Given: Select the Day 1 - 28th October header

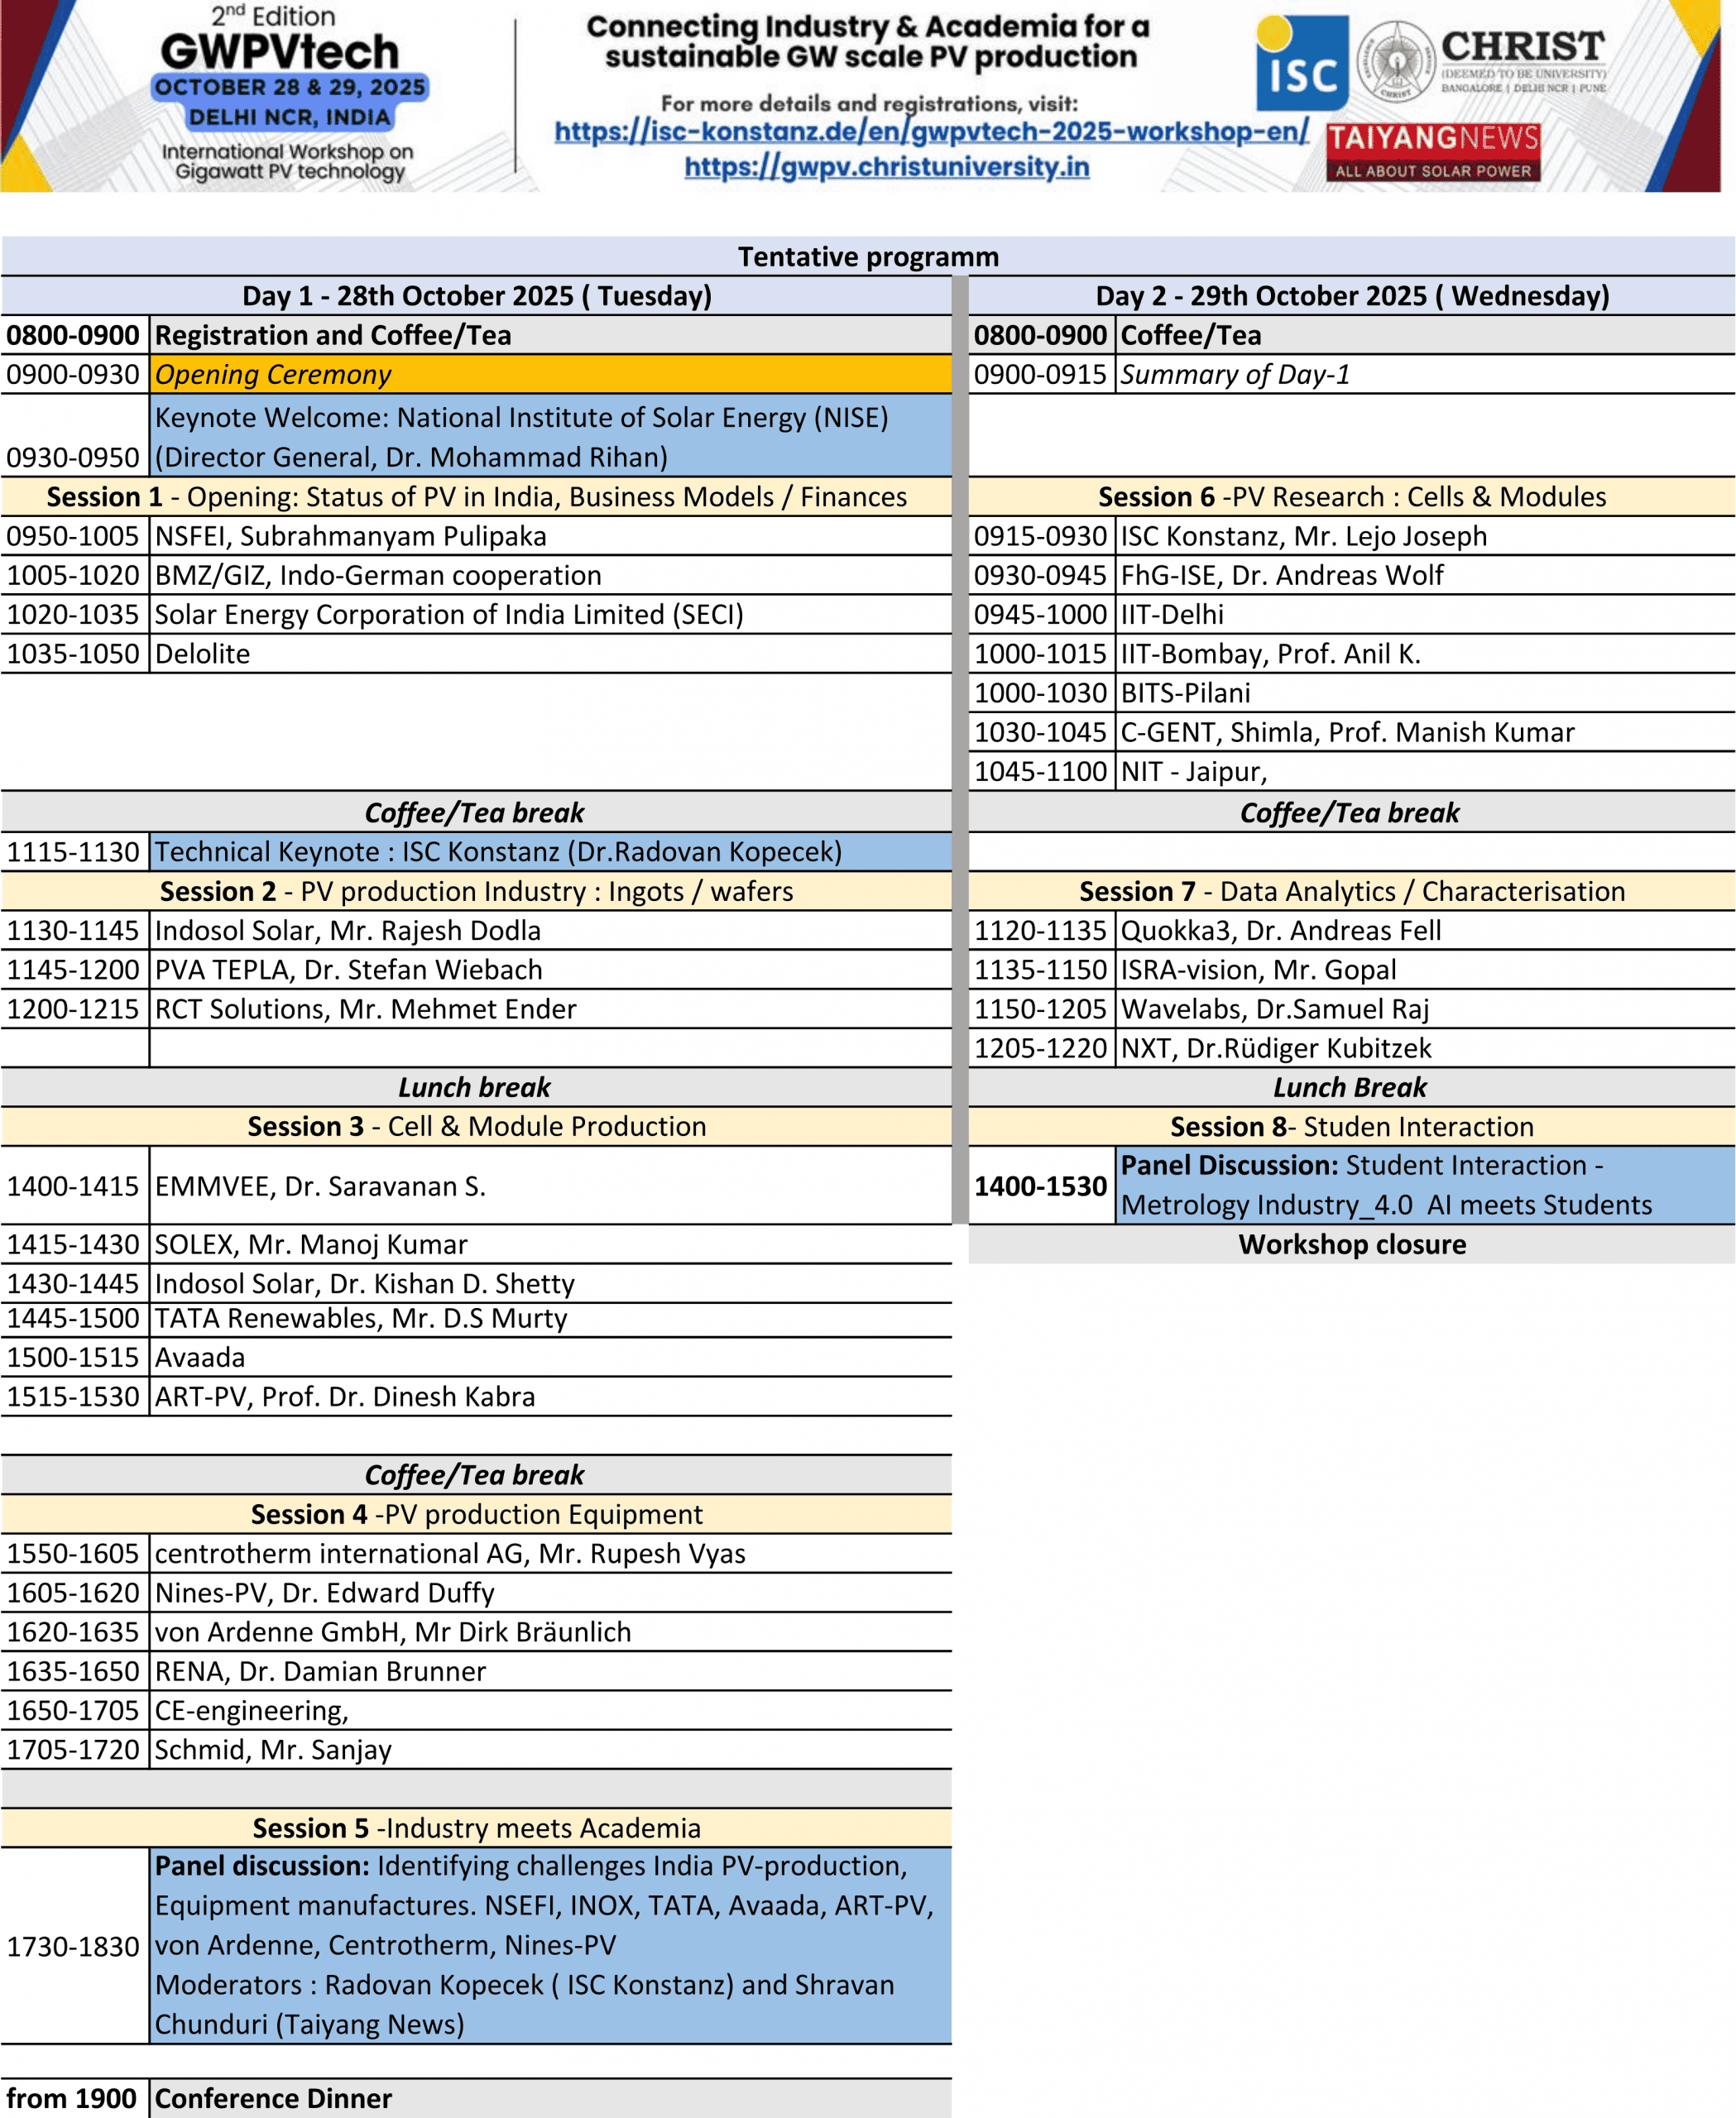Looking at the screenshot, I should point(476,296).
